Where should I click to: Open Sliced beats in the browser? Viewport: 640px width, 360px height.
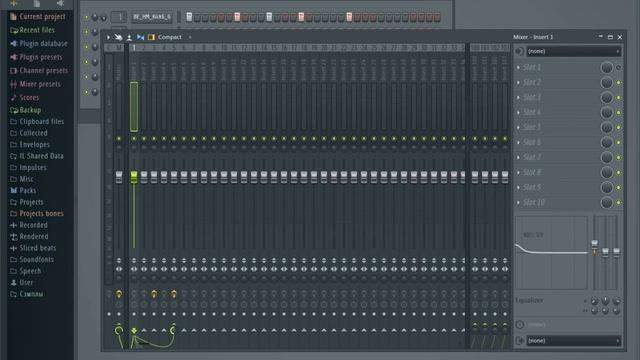(x=33, y=248)
